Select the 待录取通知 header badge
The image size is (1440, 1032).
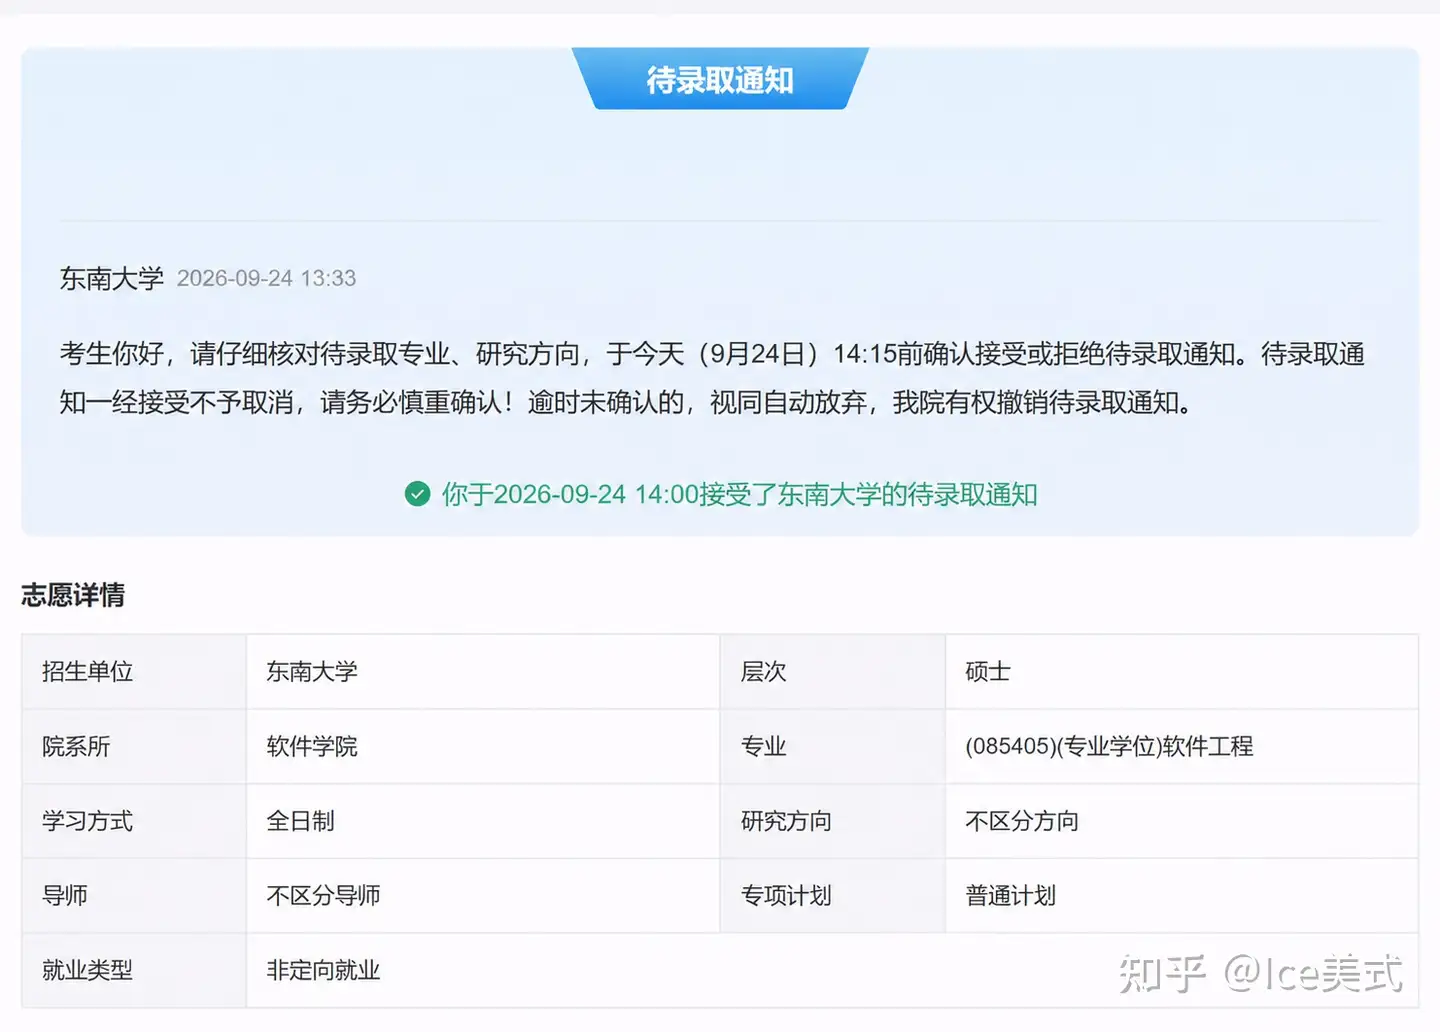pyautogui.click(x=720, y=79)
